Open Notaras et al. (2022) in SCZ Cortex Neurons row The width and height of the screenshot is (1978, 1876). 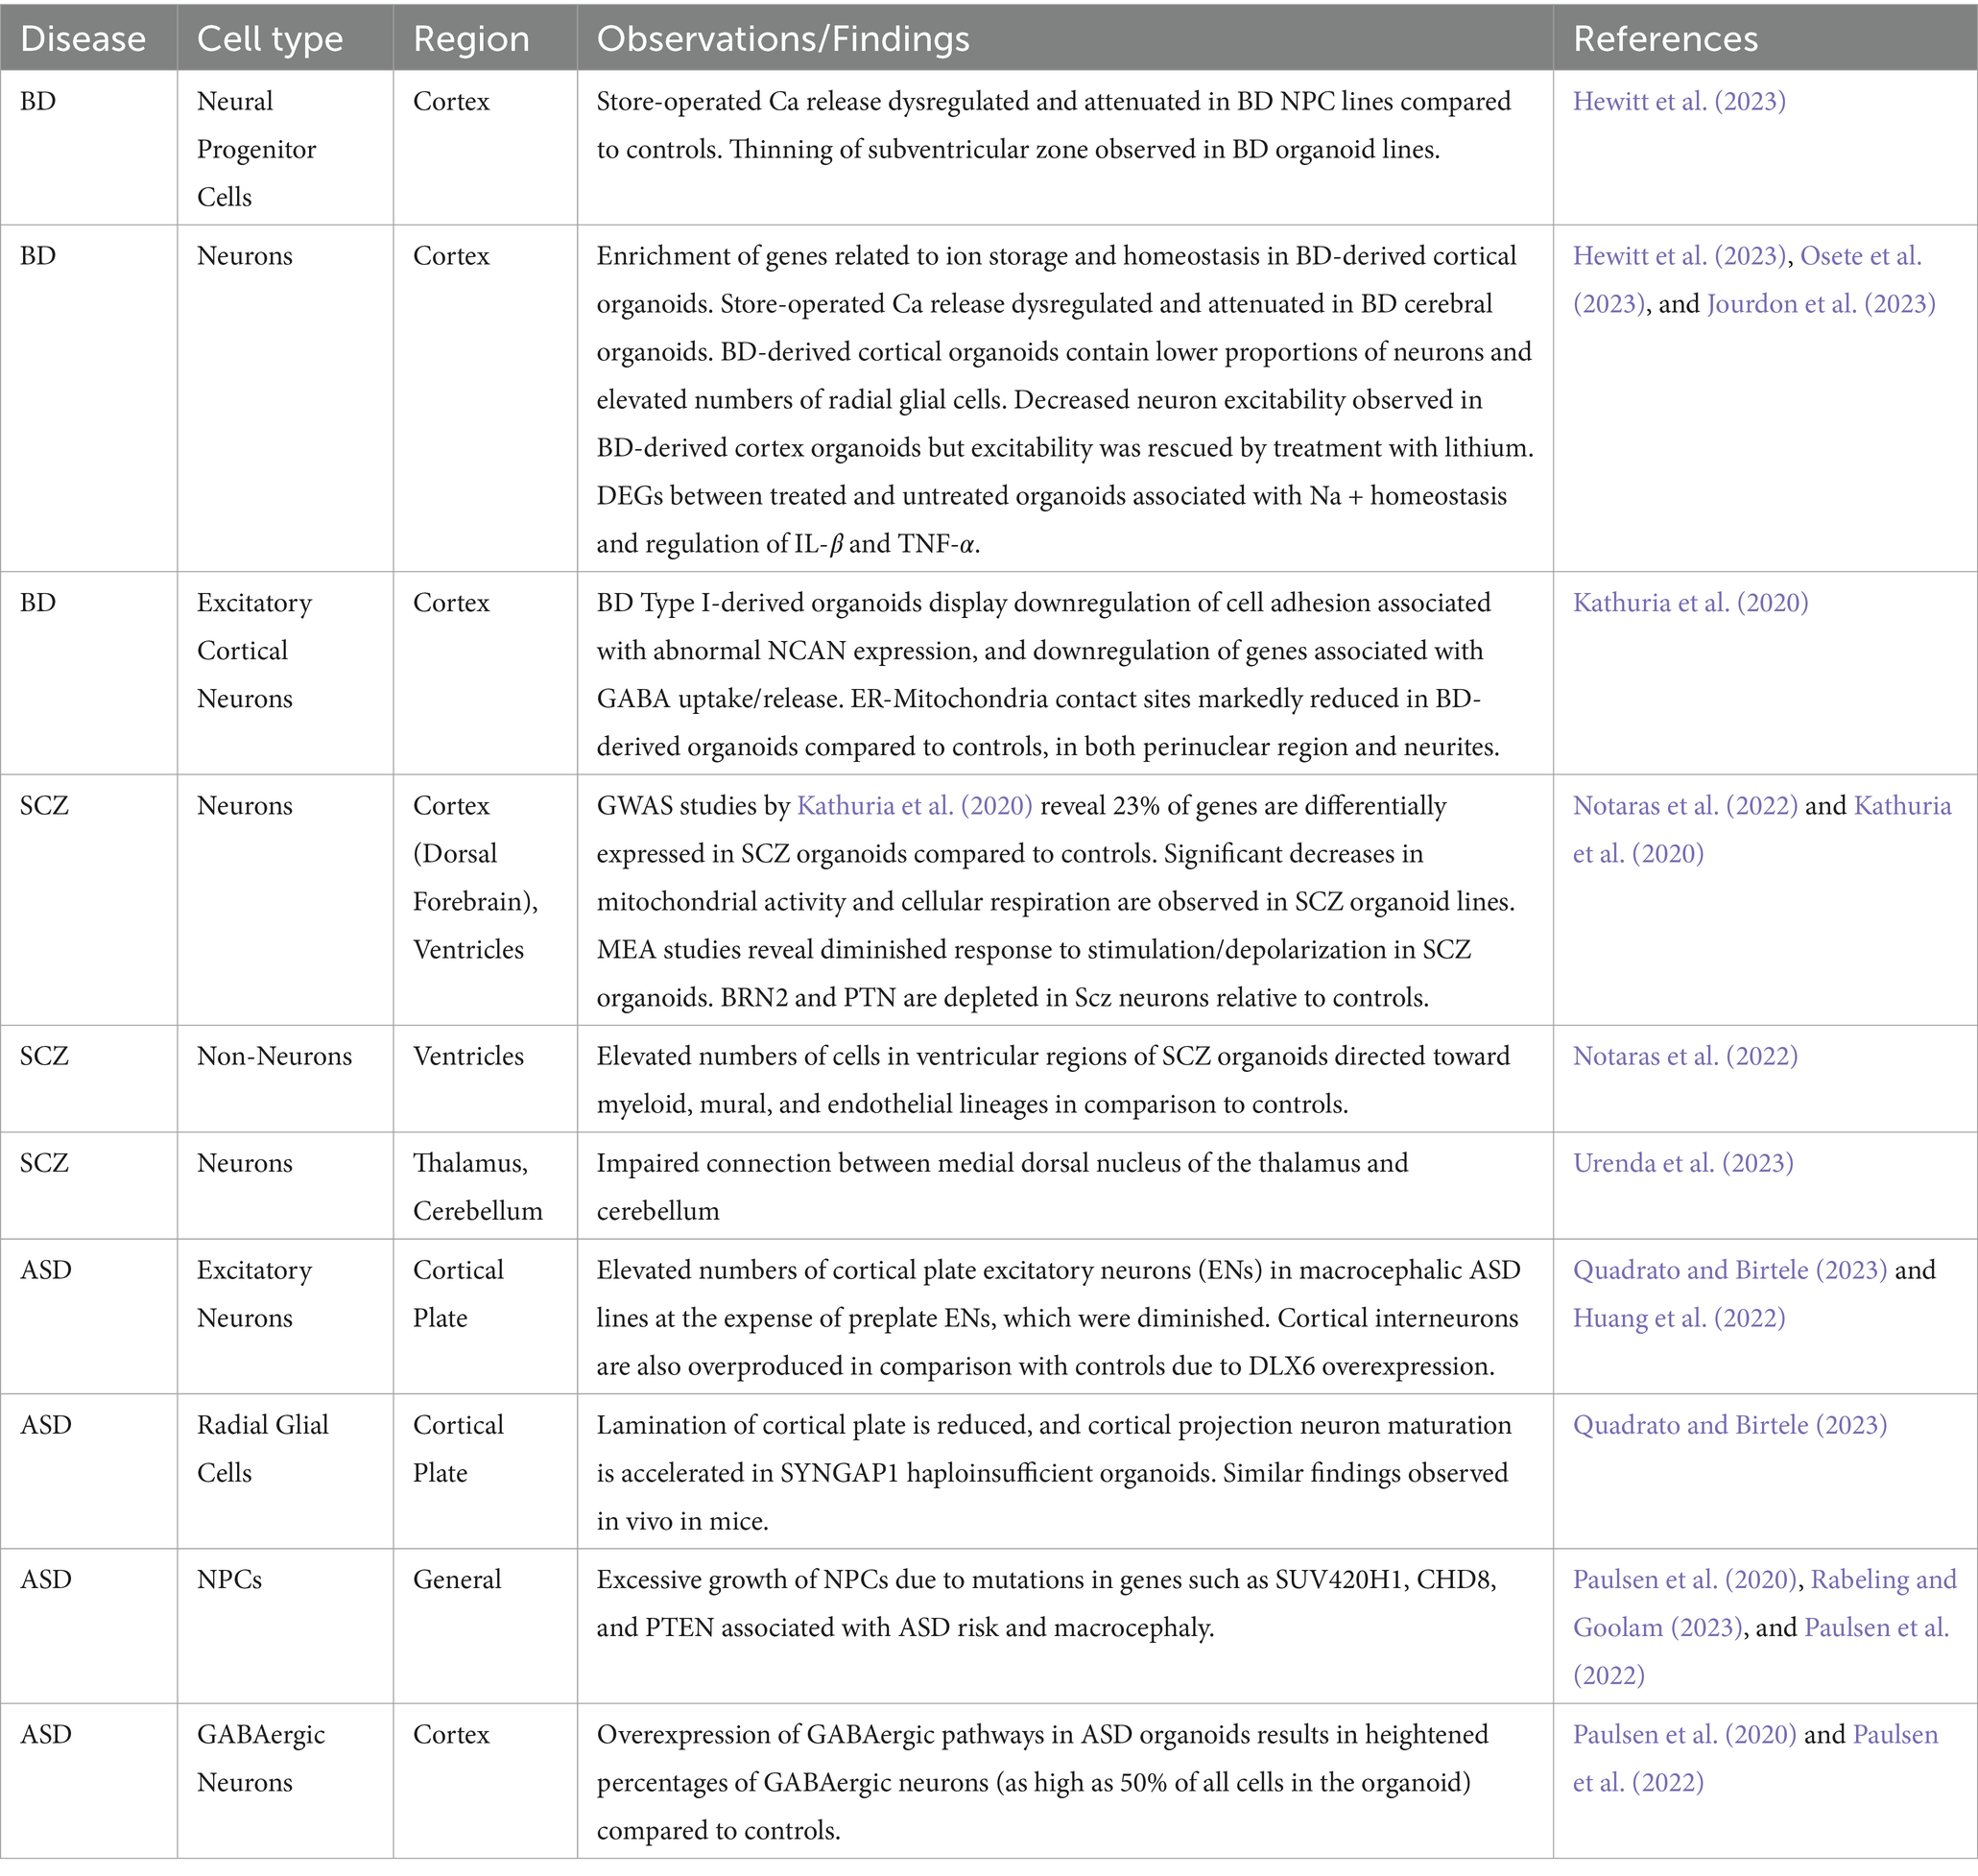click(1685, 806)
